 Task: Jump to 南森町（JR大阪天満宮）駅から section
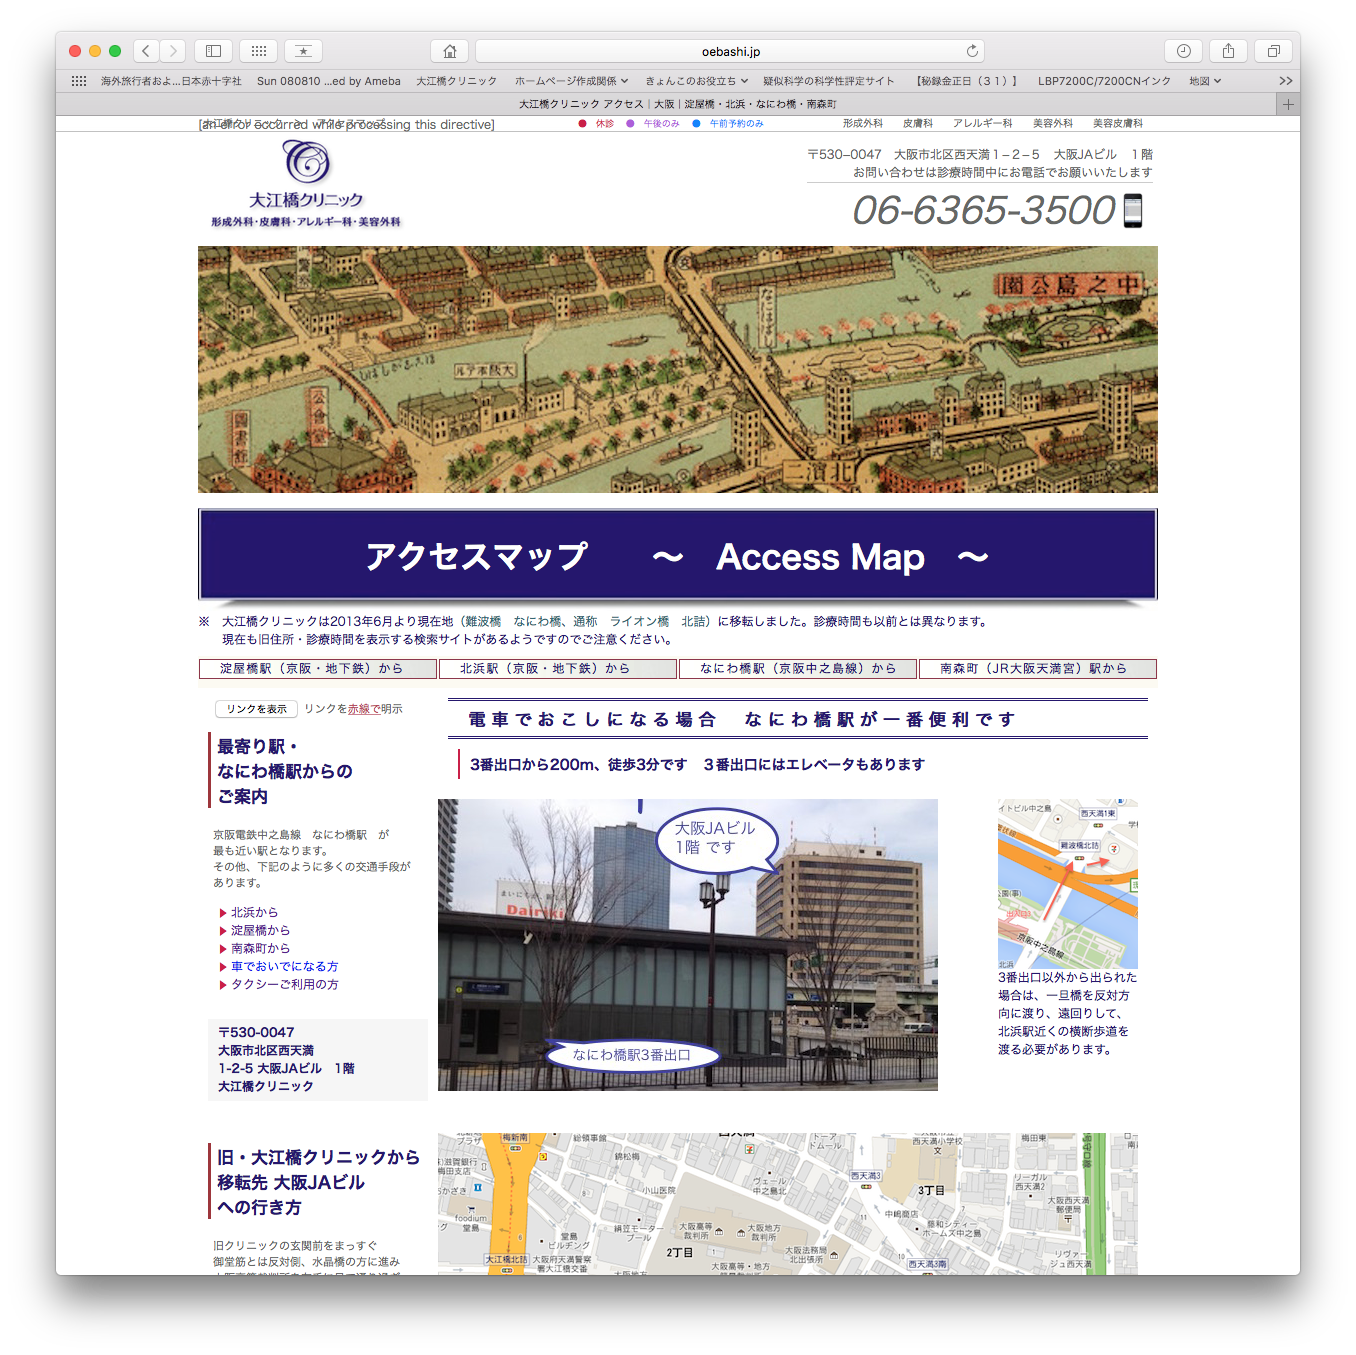pos(1037,669)
